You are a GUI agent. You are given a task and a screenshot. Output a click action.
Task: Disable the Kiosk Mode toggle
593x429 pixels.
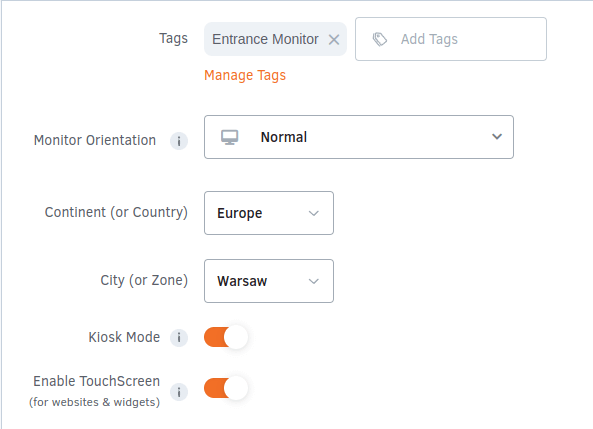(x=226, y=337)
